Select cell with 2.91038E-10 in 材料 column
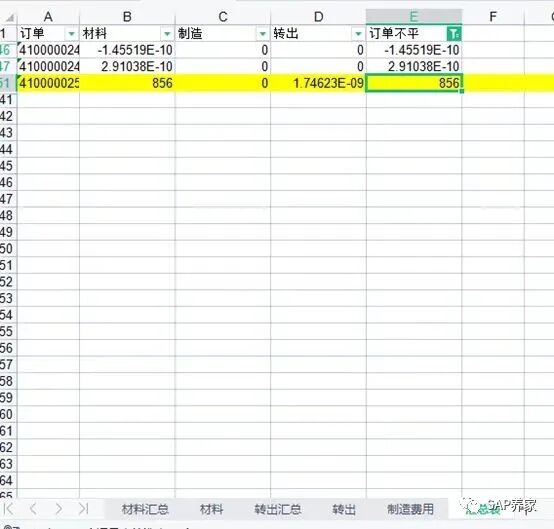 pos(127,66)
